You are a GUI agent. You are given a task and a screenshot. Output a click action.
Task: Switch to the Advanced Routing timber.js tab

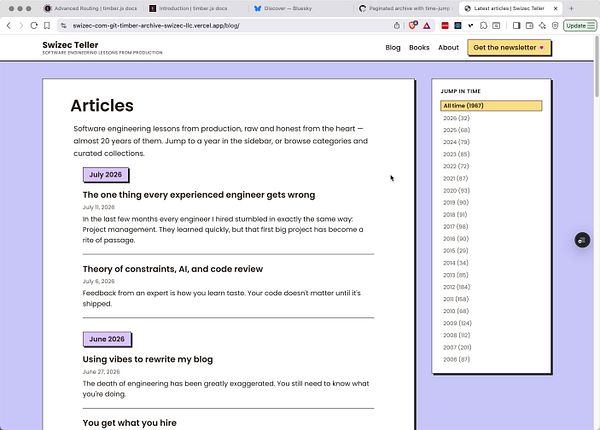point(90,8)
